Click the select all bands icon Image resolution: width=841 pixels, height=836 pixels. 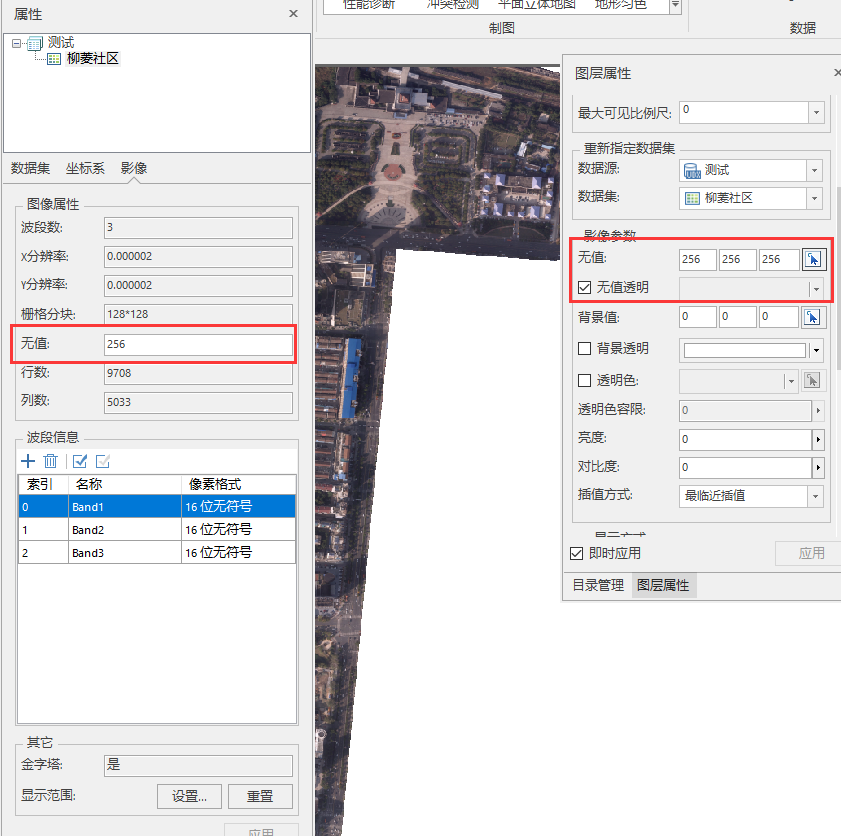click(x=80, y=461)
